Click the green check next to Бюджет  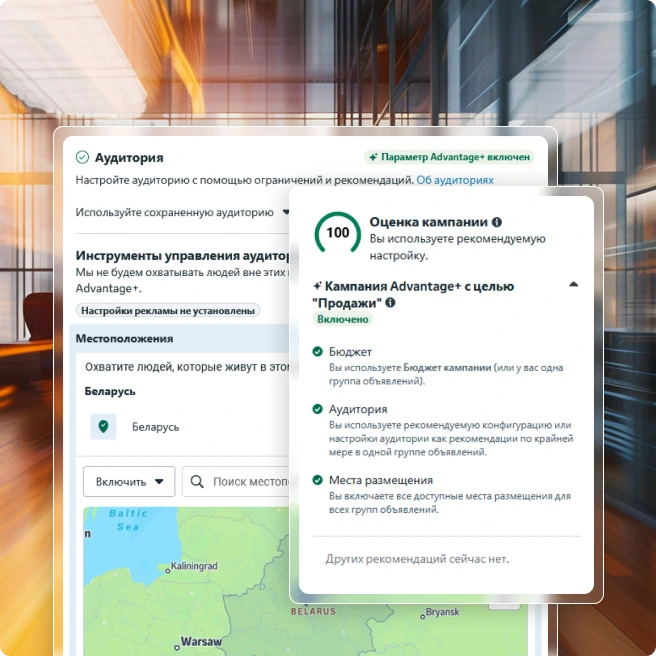coord(318,352)
